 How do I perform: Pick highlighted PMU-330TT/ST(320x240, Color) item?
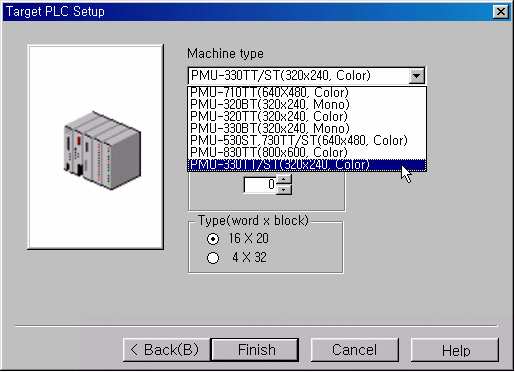[x=307, y=165]
